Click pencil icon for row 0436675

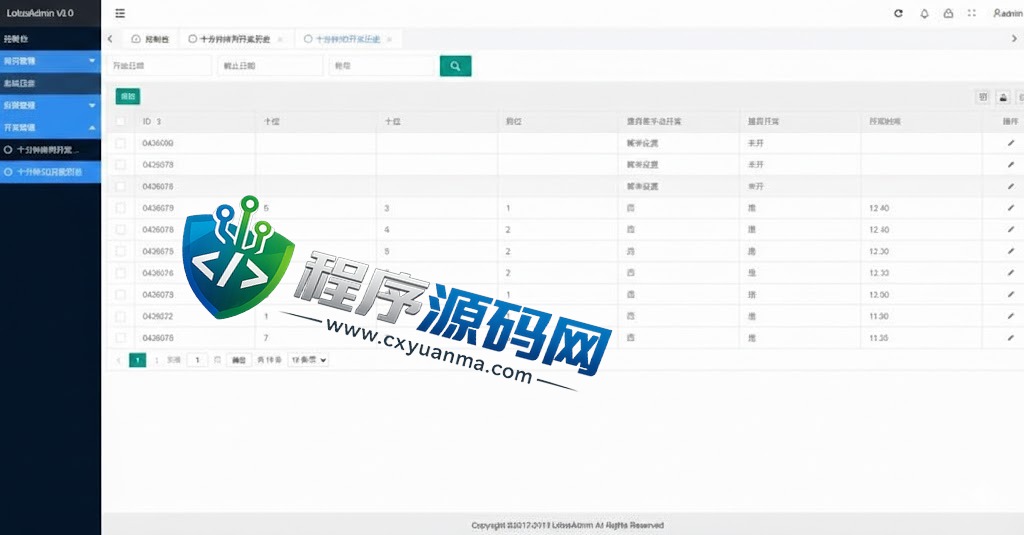coord(1011,251)
